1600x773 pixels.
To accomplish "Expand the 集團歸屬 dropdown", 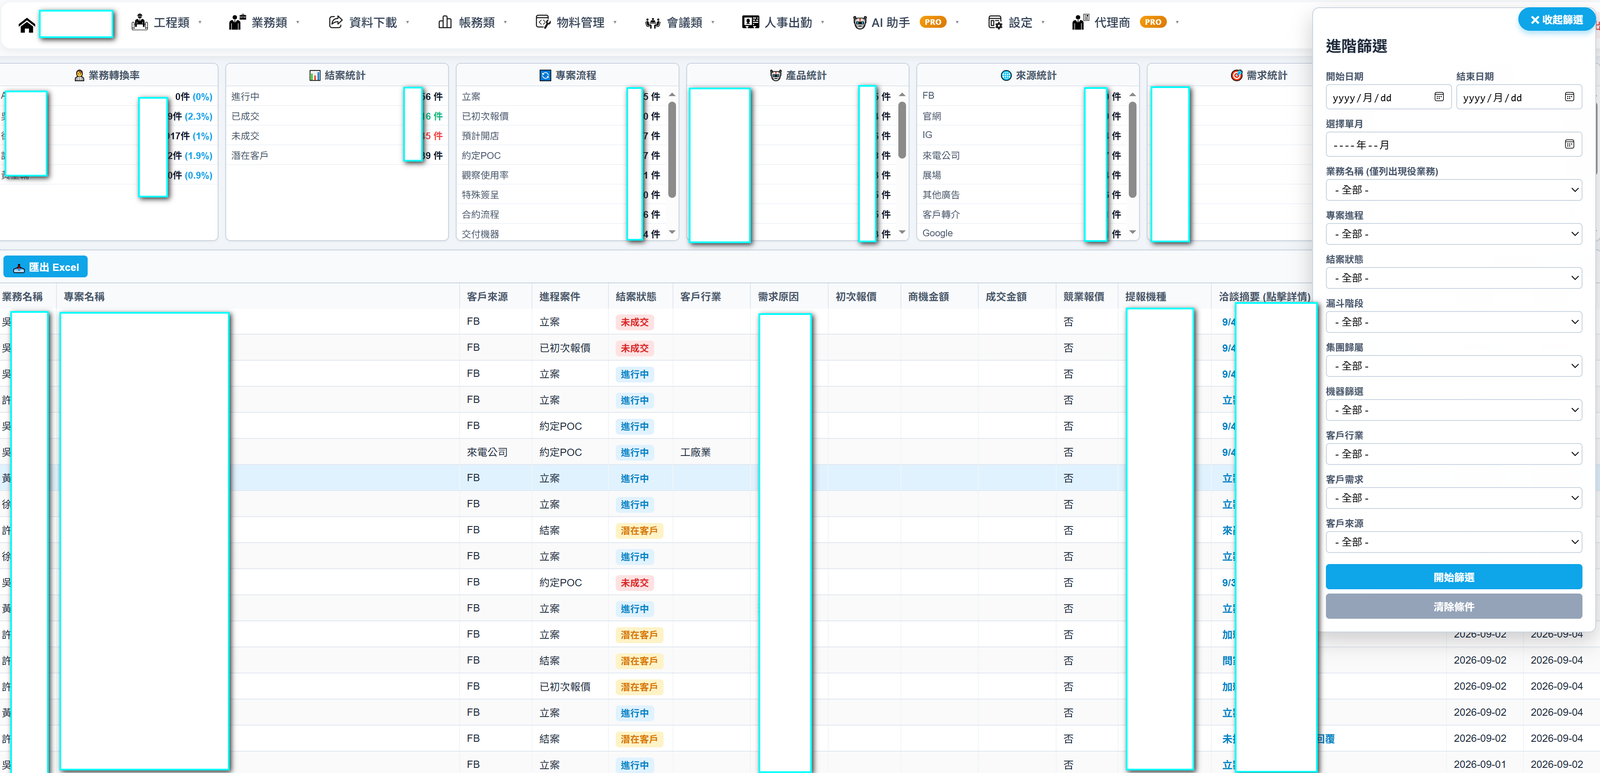I will click(1454, 366).
